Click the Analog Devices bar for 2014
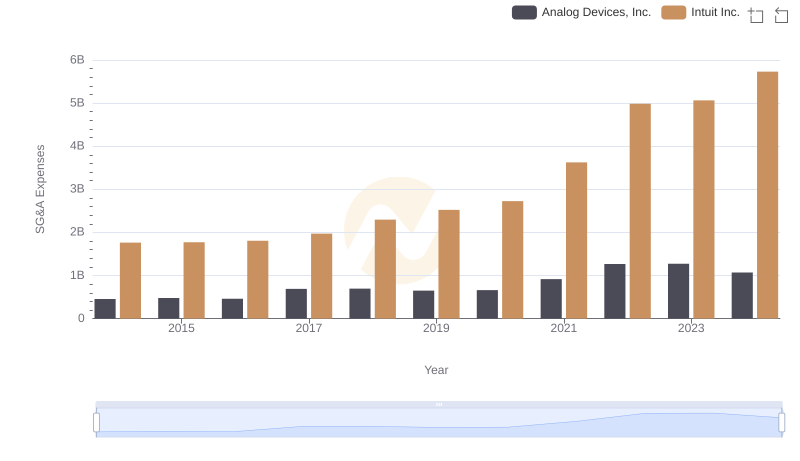 (x=105, y=309)
